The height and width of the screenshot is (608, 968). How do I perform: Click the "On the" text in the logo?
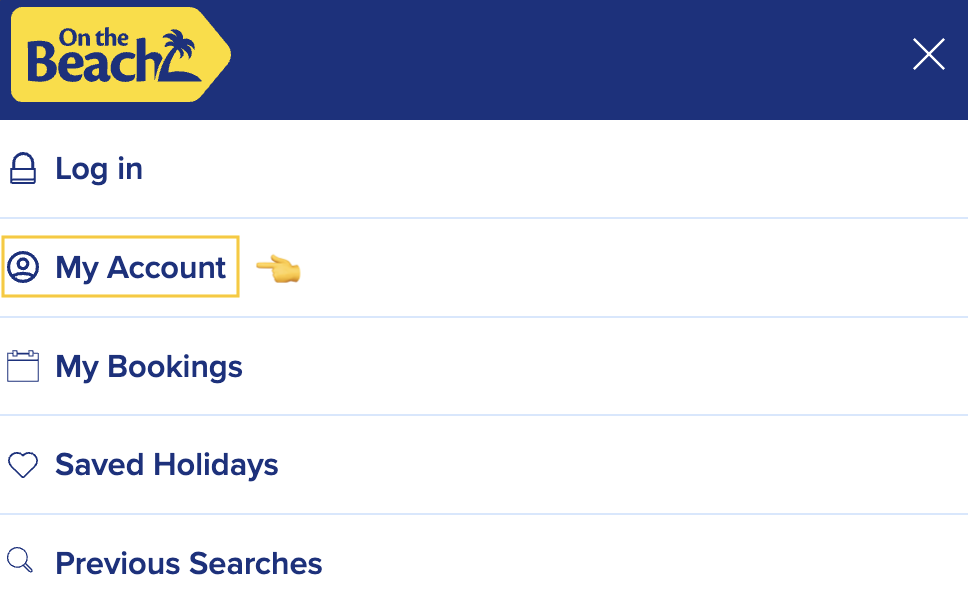coord(93,39)
